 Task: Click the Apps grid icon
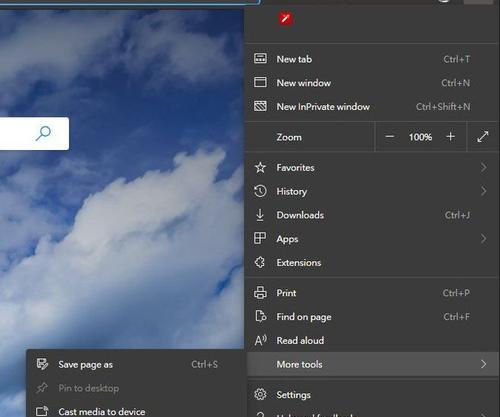pyautogui.click(x=260, y=238)
